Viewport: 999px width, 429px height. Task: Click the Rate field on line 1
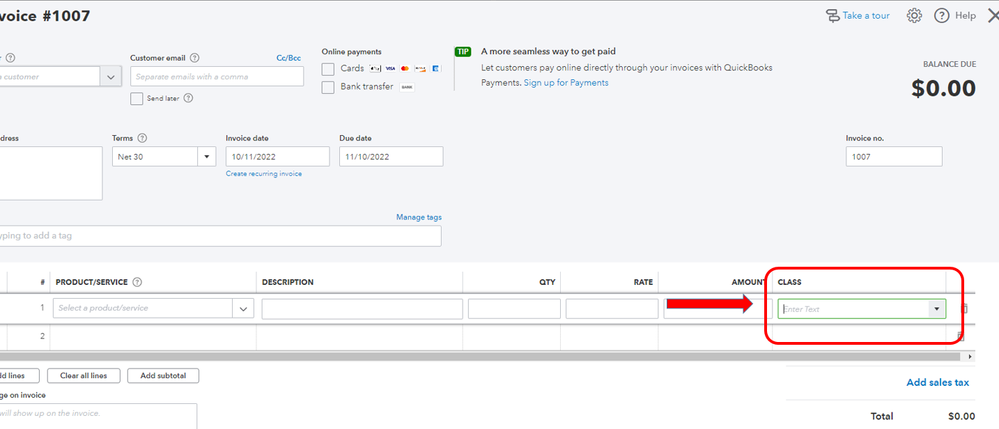click(612, 309)
